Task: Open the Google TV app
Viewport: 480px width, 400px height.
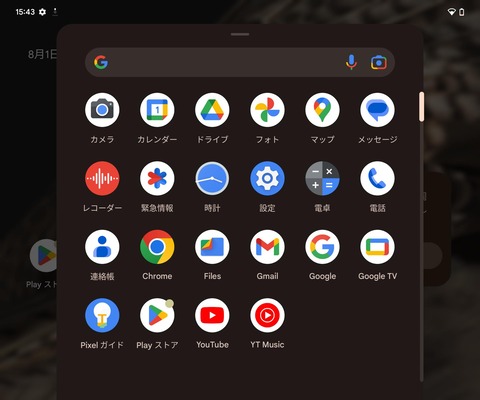Action: (377, 247)
